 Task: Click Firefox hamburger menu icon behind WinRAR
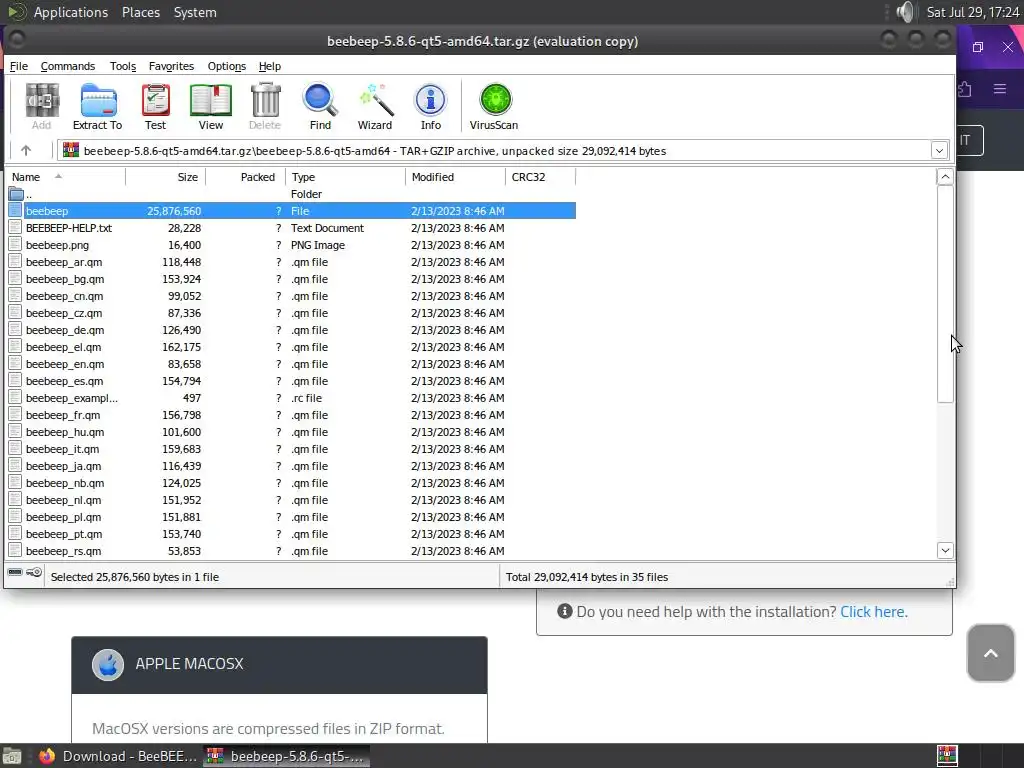(x=1000, y=89)
